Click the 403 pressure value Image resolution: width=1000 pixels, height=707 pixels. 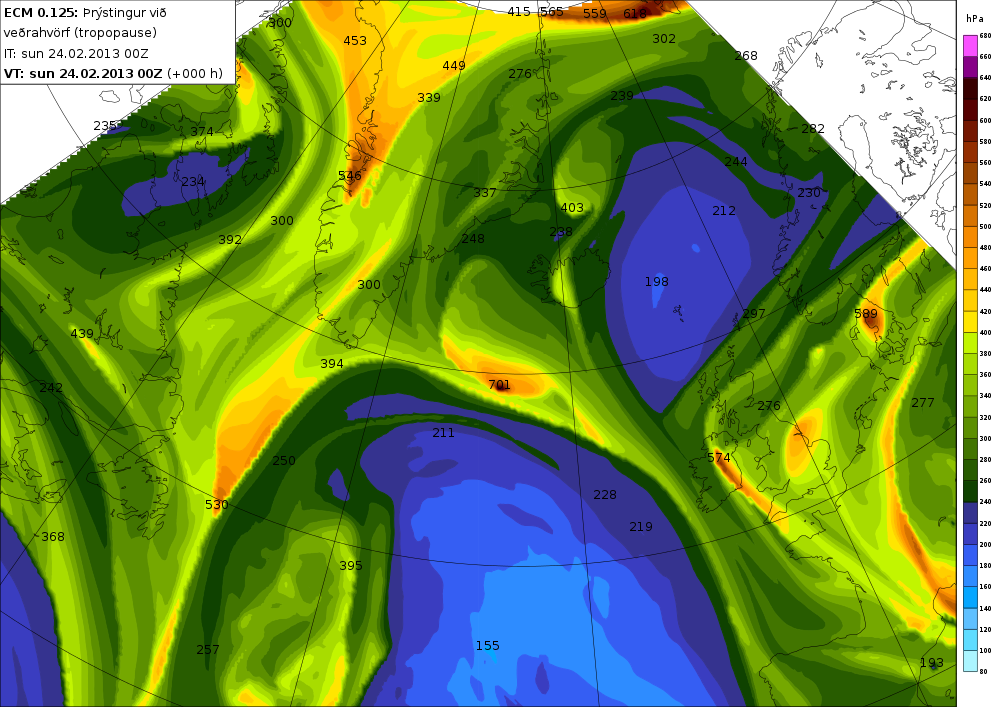pos(572,207)
